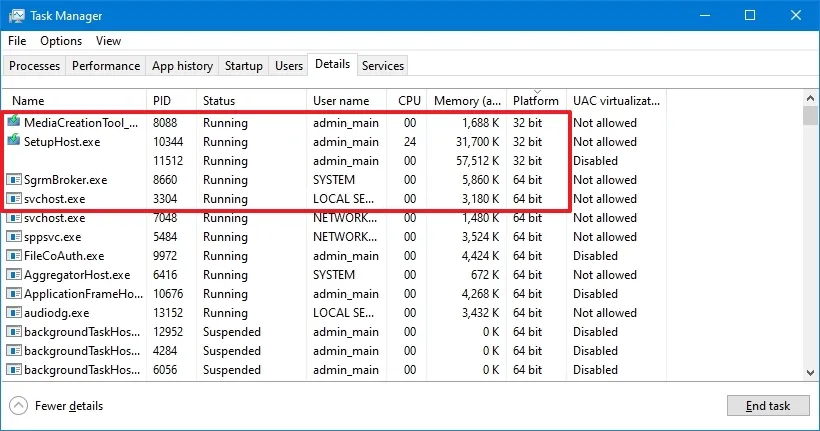Sort by the Platform column header

click(536, 100)
